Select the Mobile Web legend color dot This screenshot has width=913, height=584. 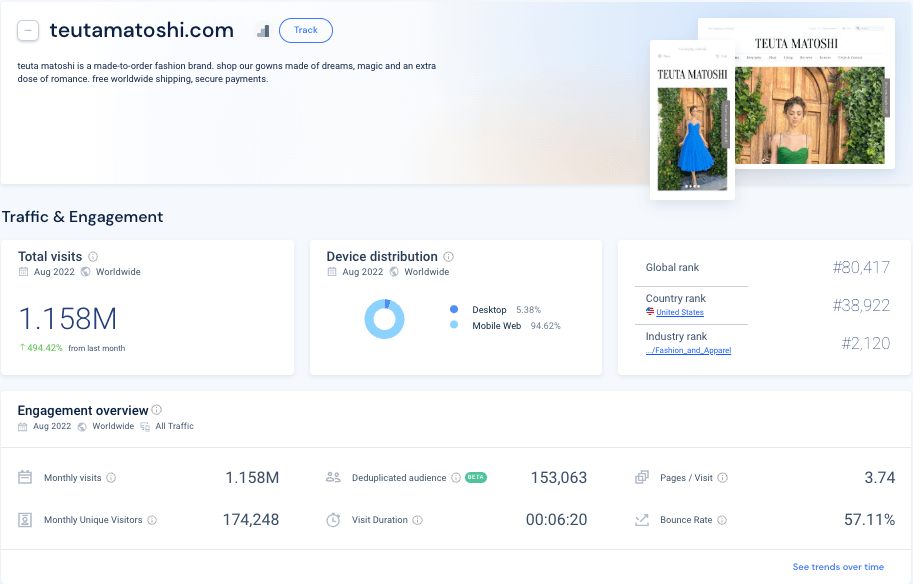click(x=454, y=325)
